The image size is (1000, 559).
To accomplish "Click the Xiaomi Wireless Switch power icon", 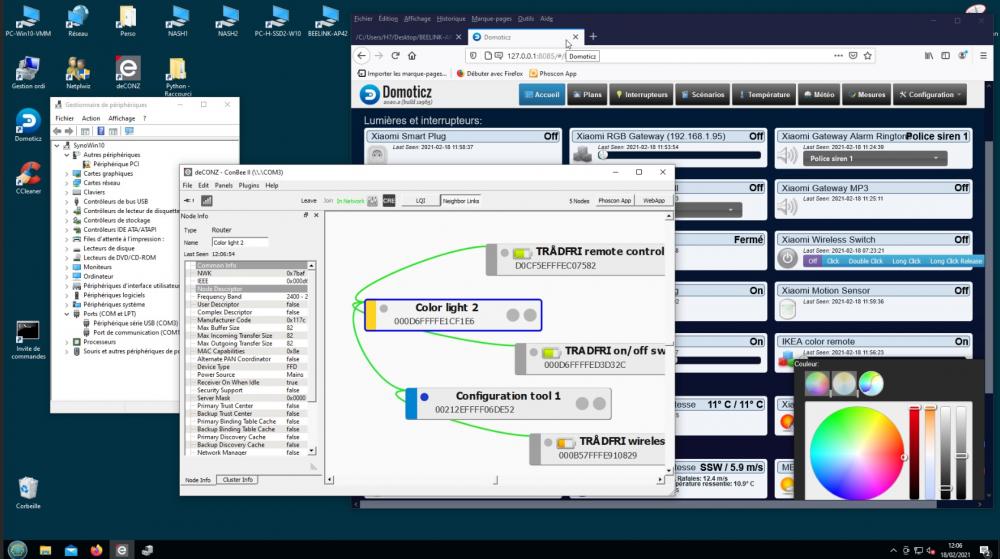I will click(x=788, y=258).
